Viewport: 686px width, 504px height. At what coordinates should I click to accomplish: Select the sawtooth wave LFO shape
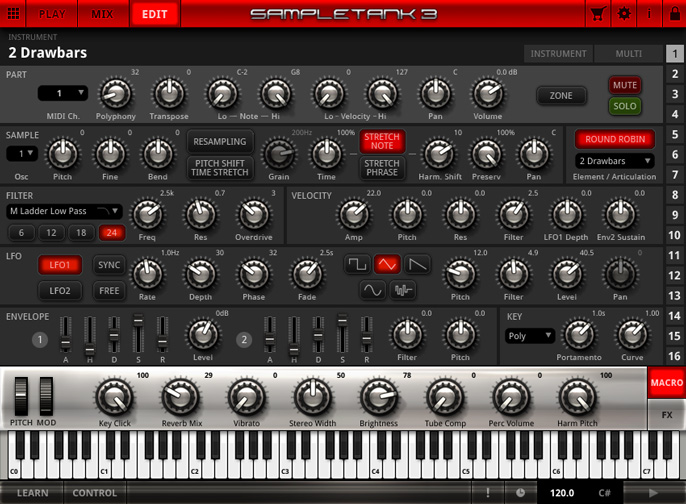(x=417, y=264)
